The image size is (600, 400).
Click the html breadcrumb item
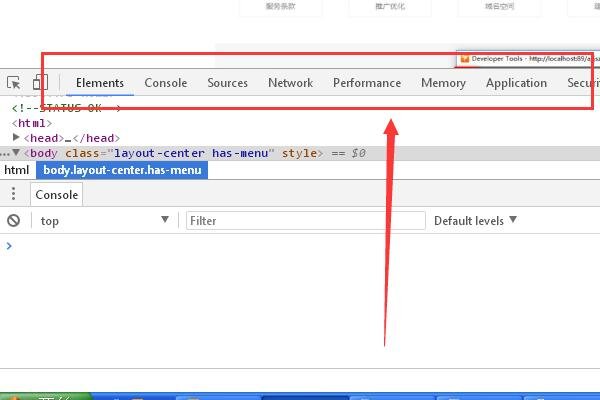tap(16, 171)
